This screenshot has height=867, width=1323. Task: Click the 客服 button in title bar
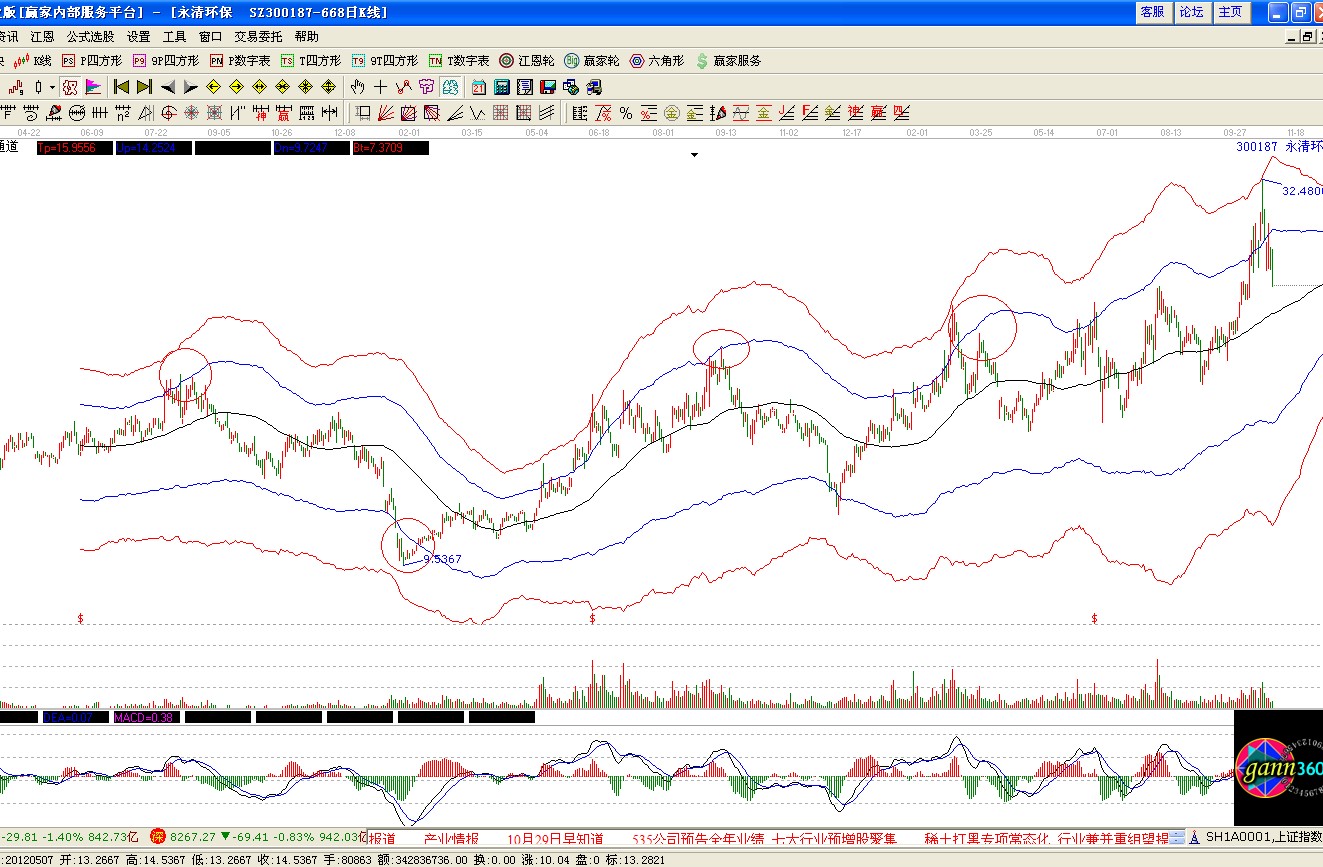coord(1152,12)
